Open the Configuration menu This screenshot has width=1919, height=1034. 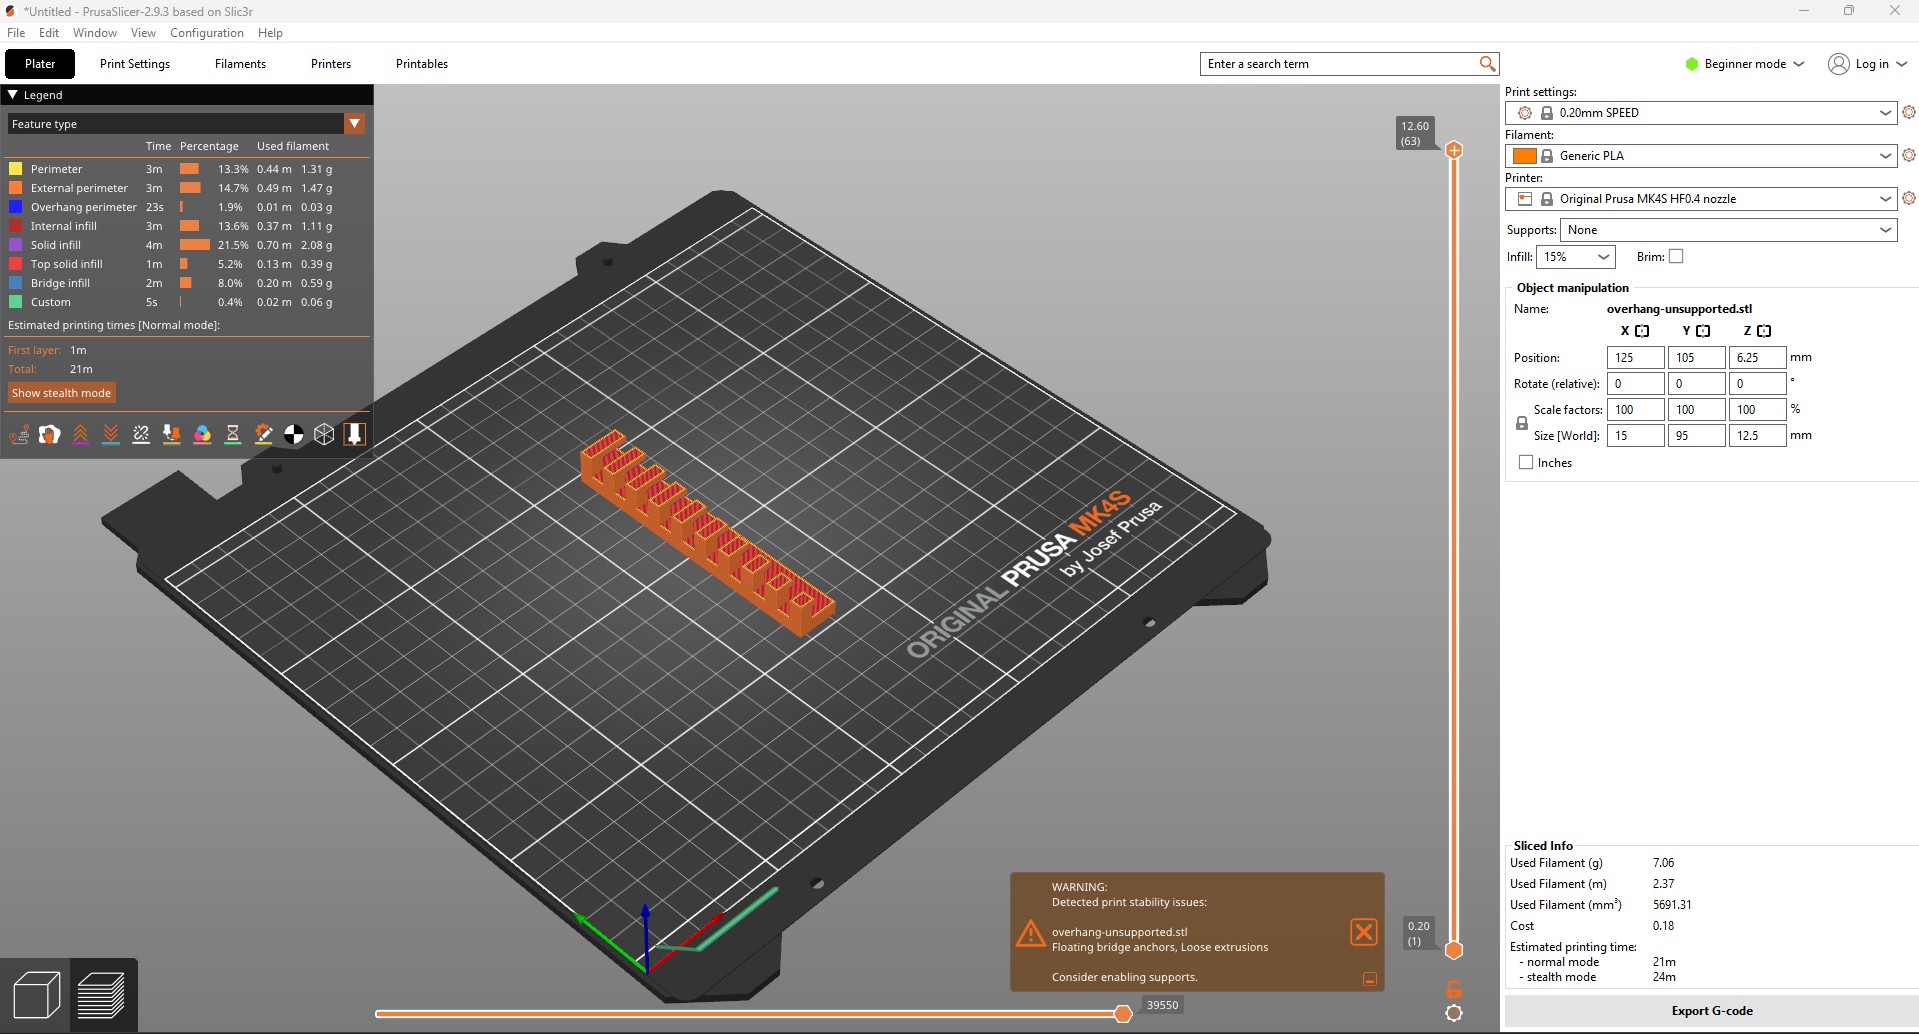click(206, 33)
